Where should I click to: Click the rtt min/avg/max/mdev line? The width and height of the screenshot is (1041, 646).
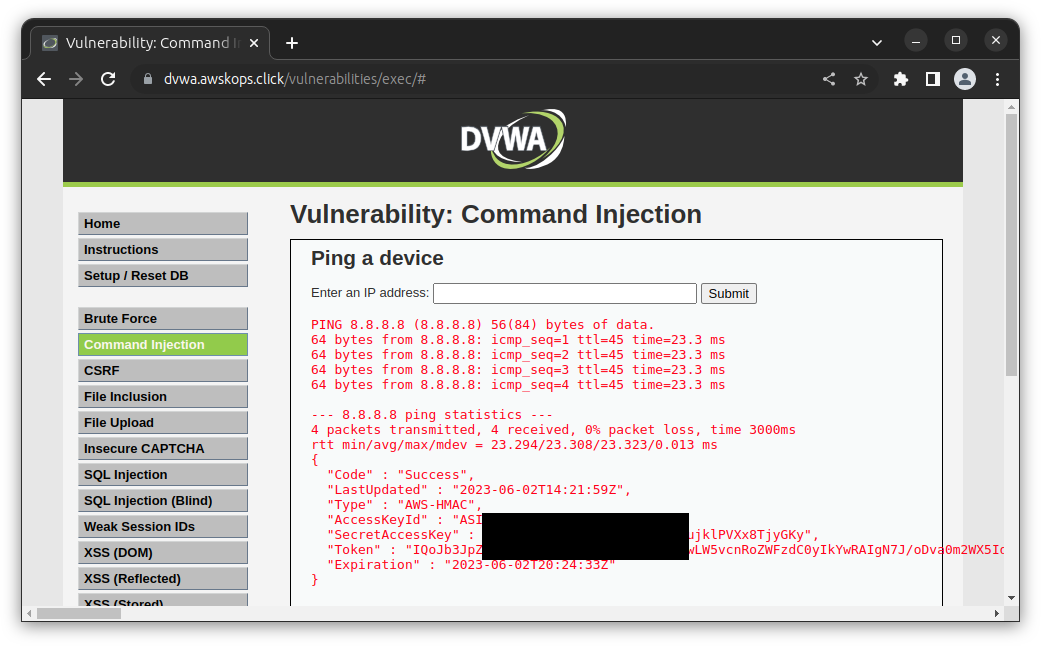[514, 445]
